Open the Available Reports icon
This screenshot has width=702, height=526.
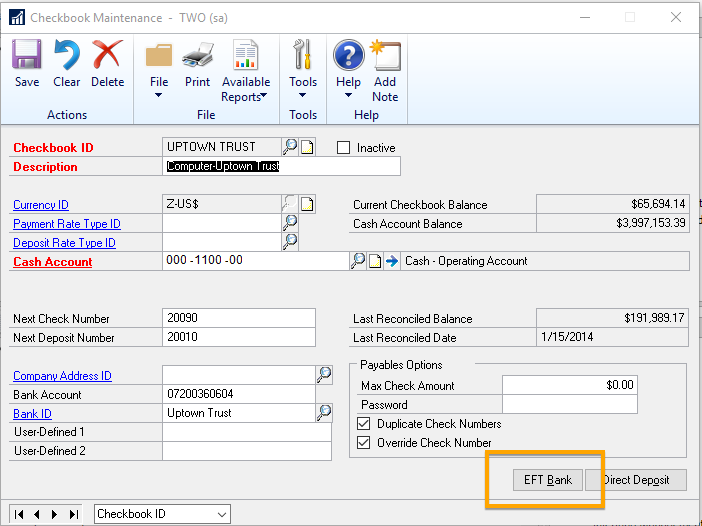(x=245, y=55)
